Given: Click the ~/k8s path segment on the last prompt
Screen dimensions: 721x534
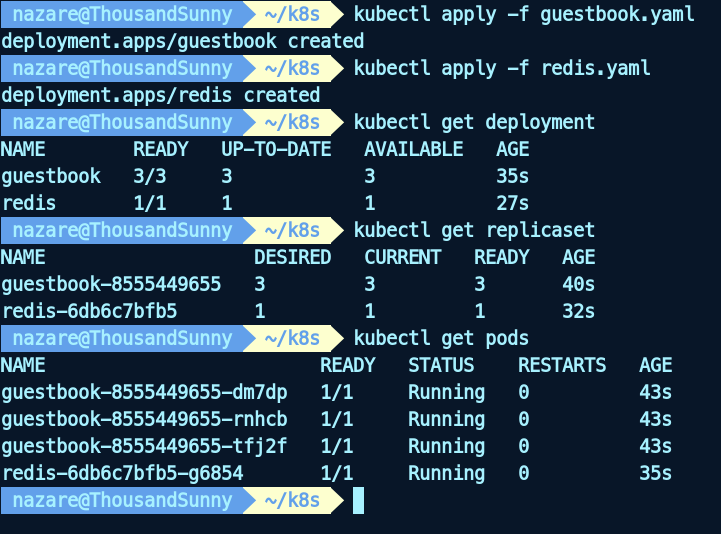Looking at the screenshot, I should point(291,500).
